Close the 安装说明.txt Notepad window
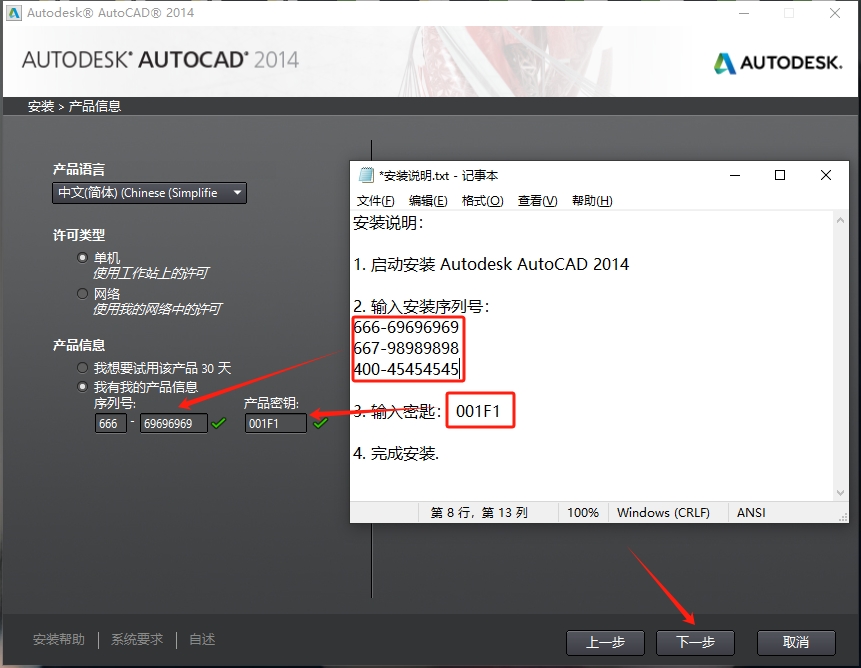This screenshot has height=668, width=861. tap(826, 175)
